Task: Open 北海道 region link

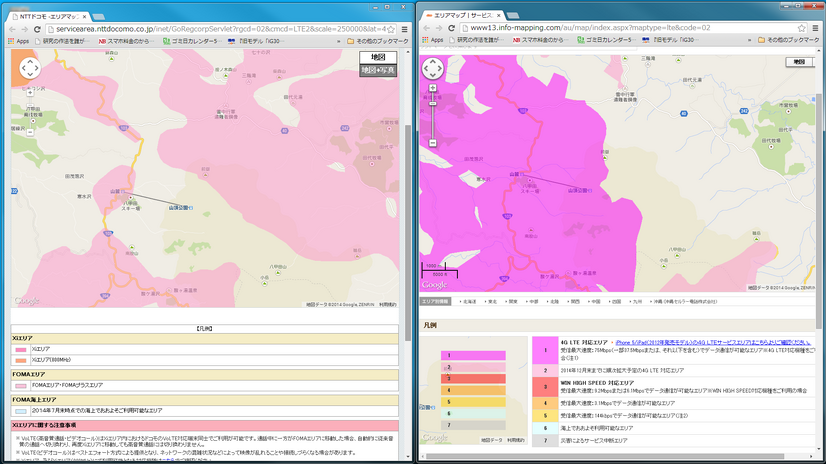Action: [x=468, y=302]
